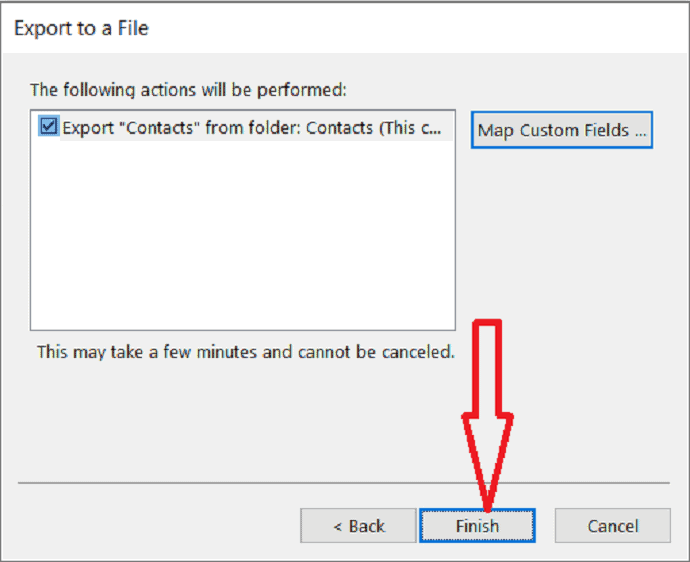690x562 pixels.
Task: Cancel the Export to a File wizard
Action: (x=613, y=525)
